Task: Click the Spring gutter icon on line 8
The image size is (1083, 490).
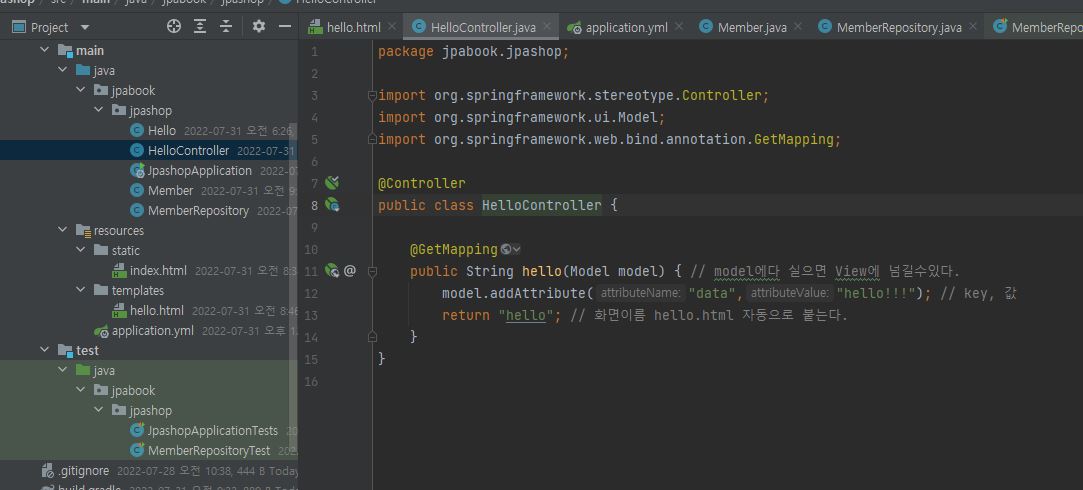Action: (x=332, y=205)
